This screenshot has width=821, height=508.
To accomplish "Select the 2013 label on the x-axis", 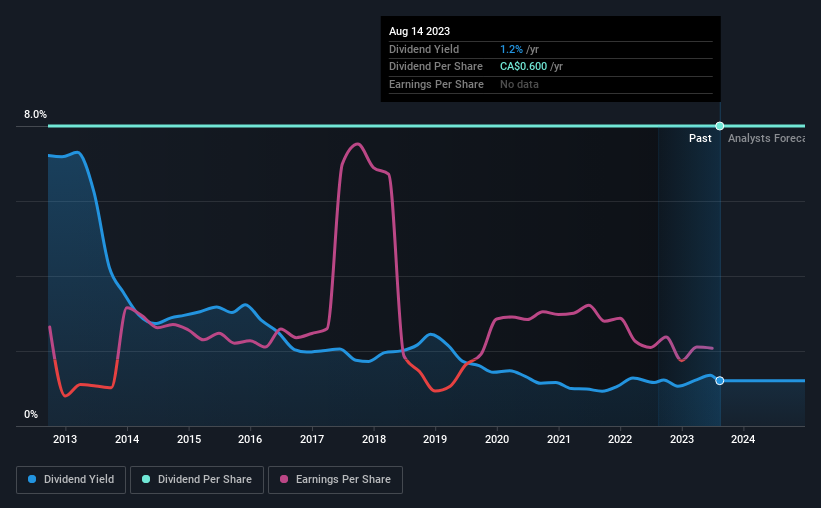I will click(65, 440).
